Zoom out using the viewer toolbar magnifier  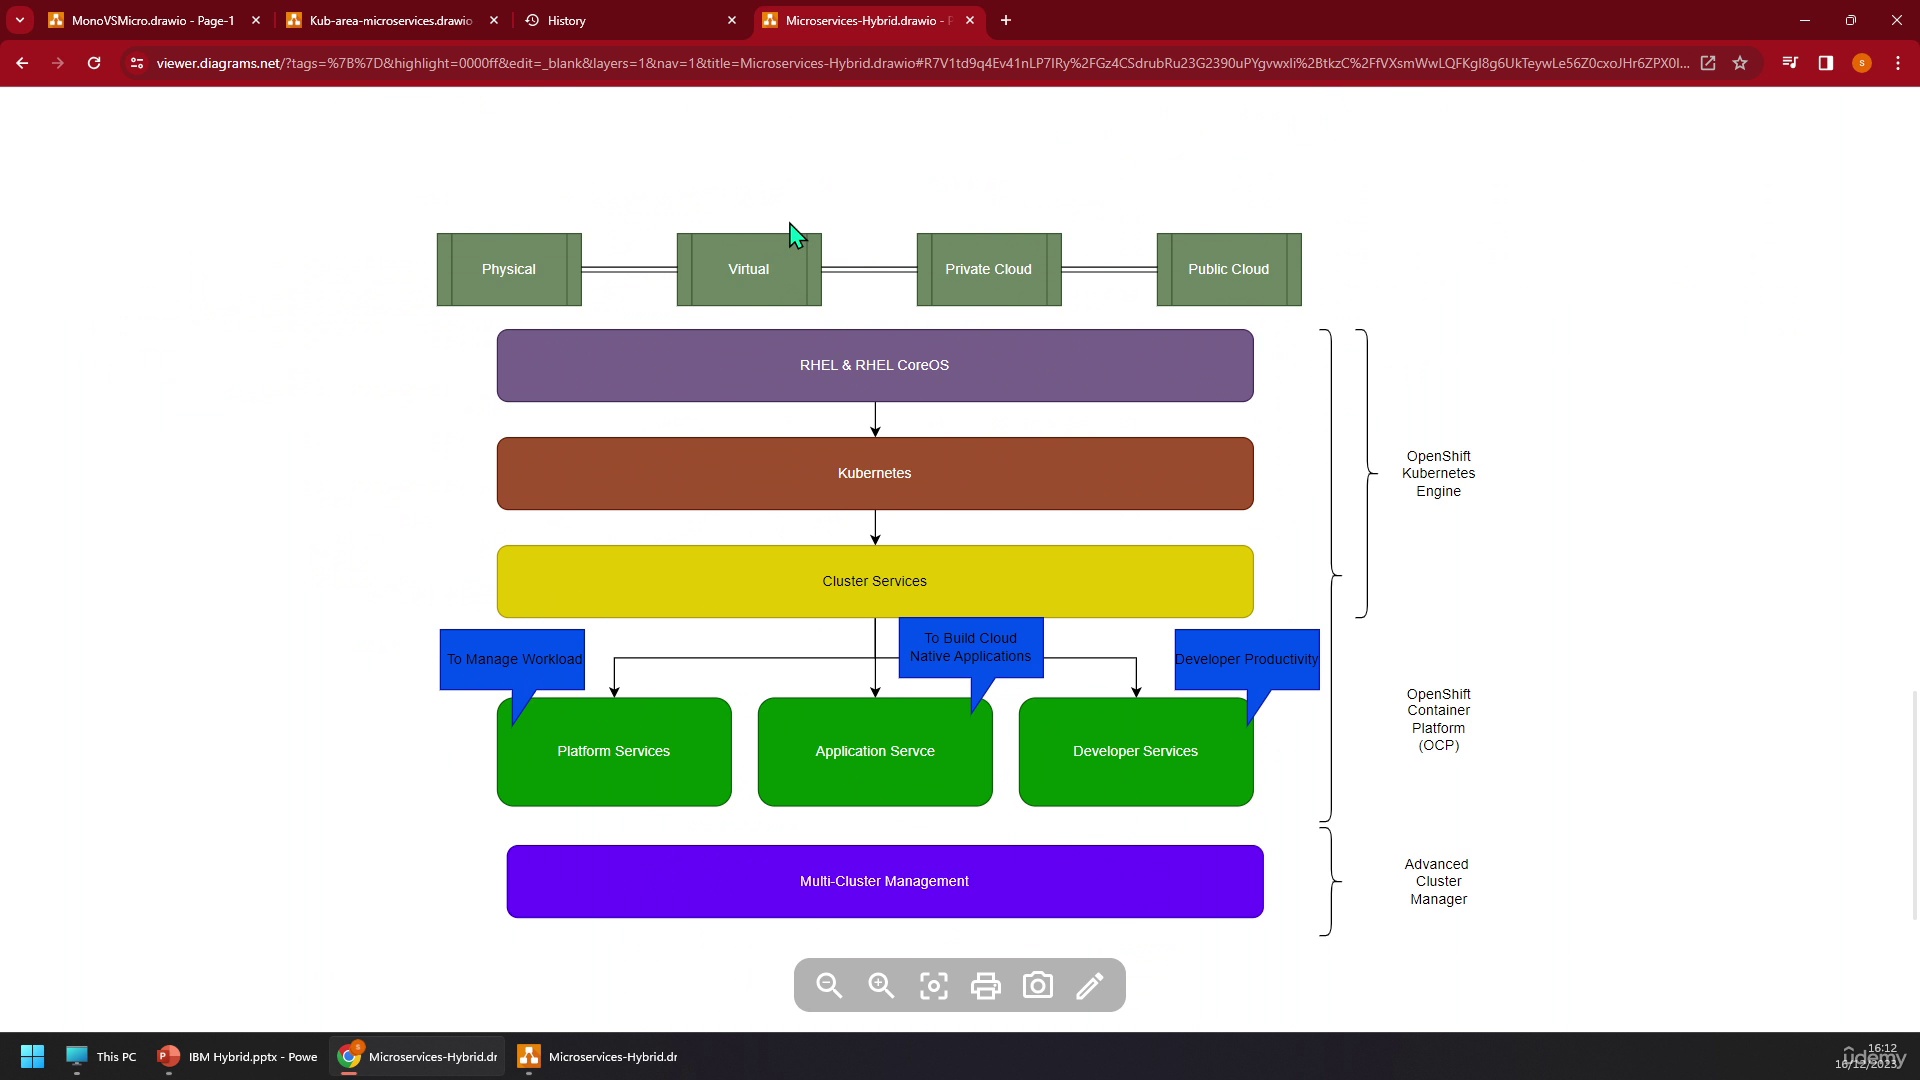pos(829,986)
